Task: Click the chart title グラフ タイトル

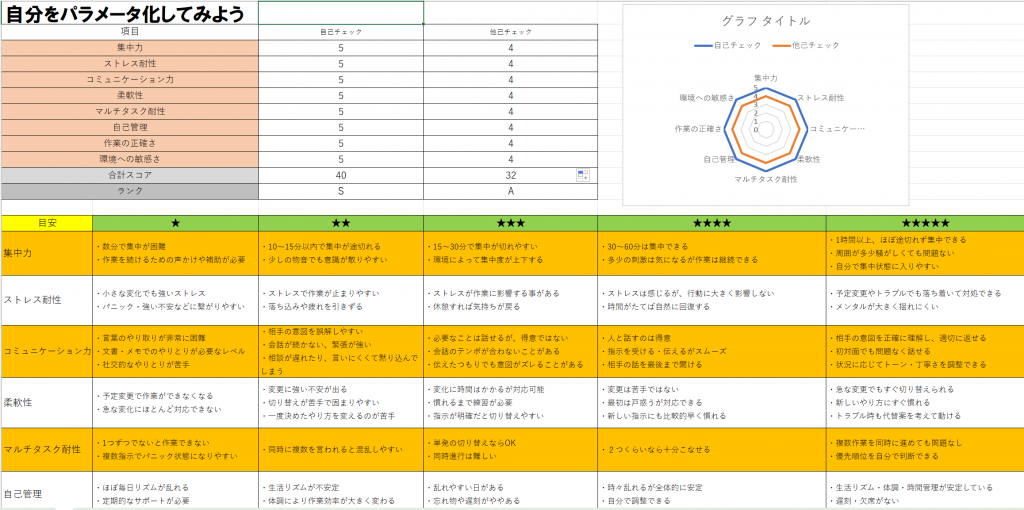Action: pos(765,21)
